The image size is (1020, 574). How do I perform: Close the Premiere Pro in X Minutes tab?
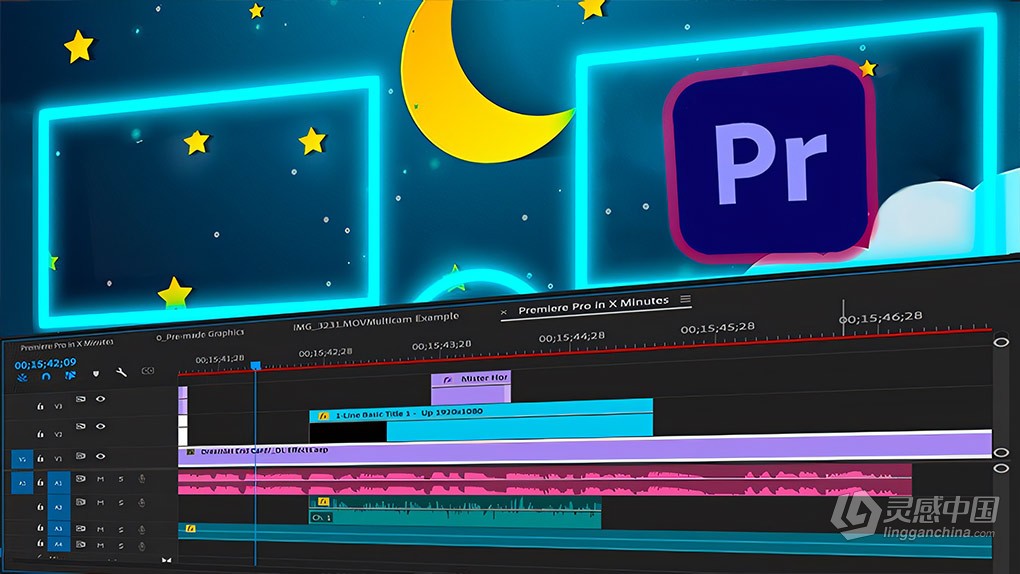click(503, 313)
